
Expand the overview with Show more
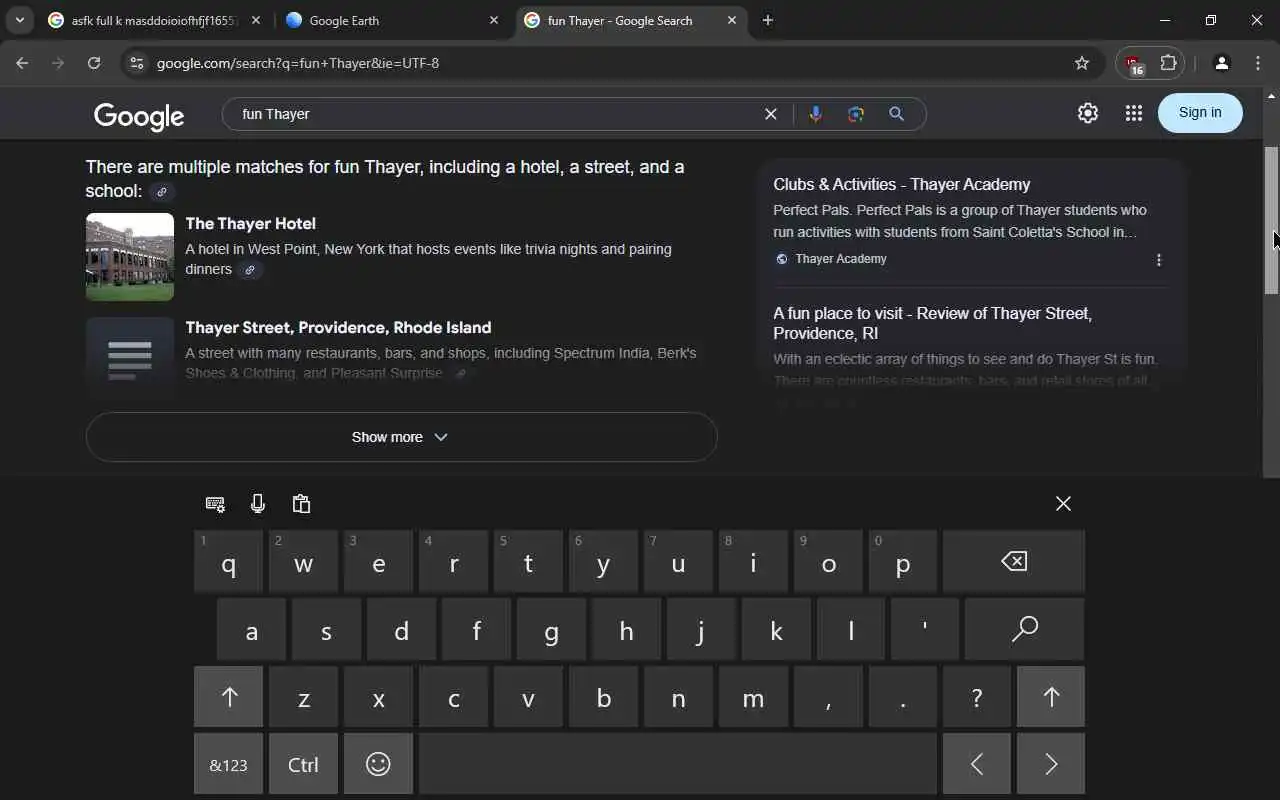click(x=401, y=437)
